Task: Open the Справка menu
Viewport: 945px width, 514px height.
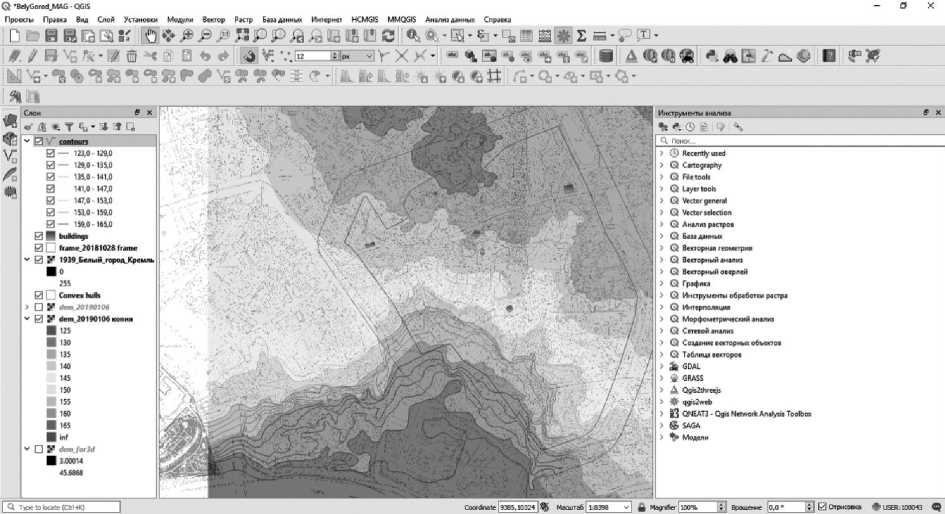Action: tap(497, 19)
